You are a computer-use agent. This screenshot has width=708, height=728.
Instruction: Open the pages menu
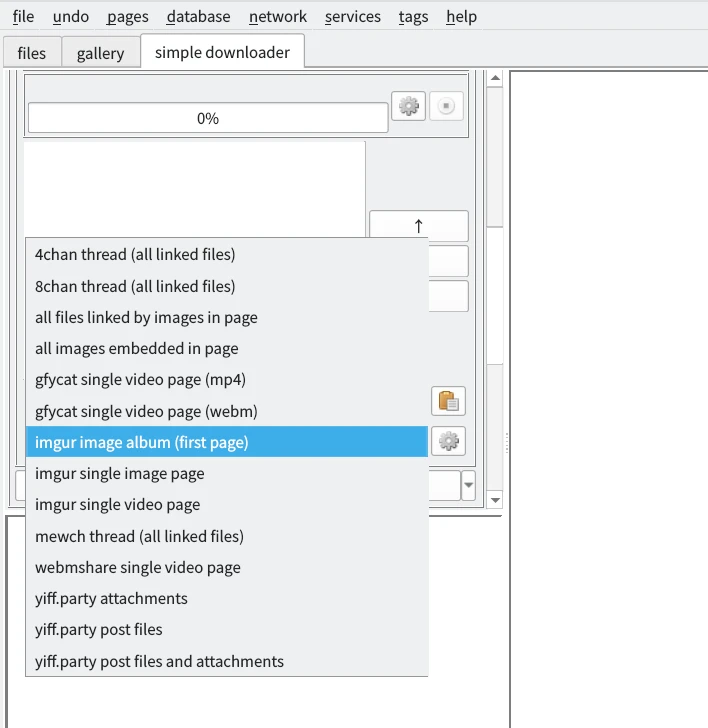pyautogui.click(x=128, y=17)
